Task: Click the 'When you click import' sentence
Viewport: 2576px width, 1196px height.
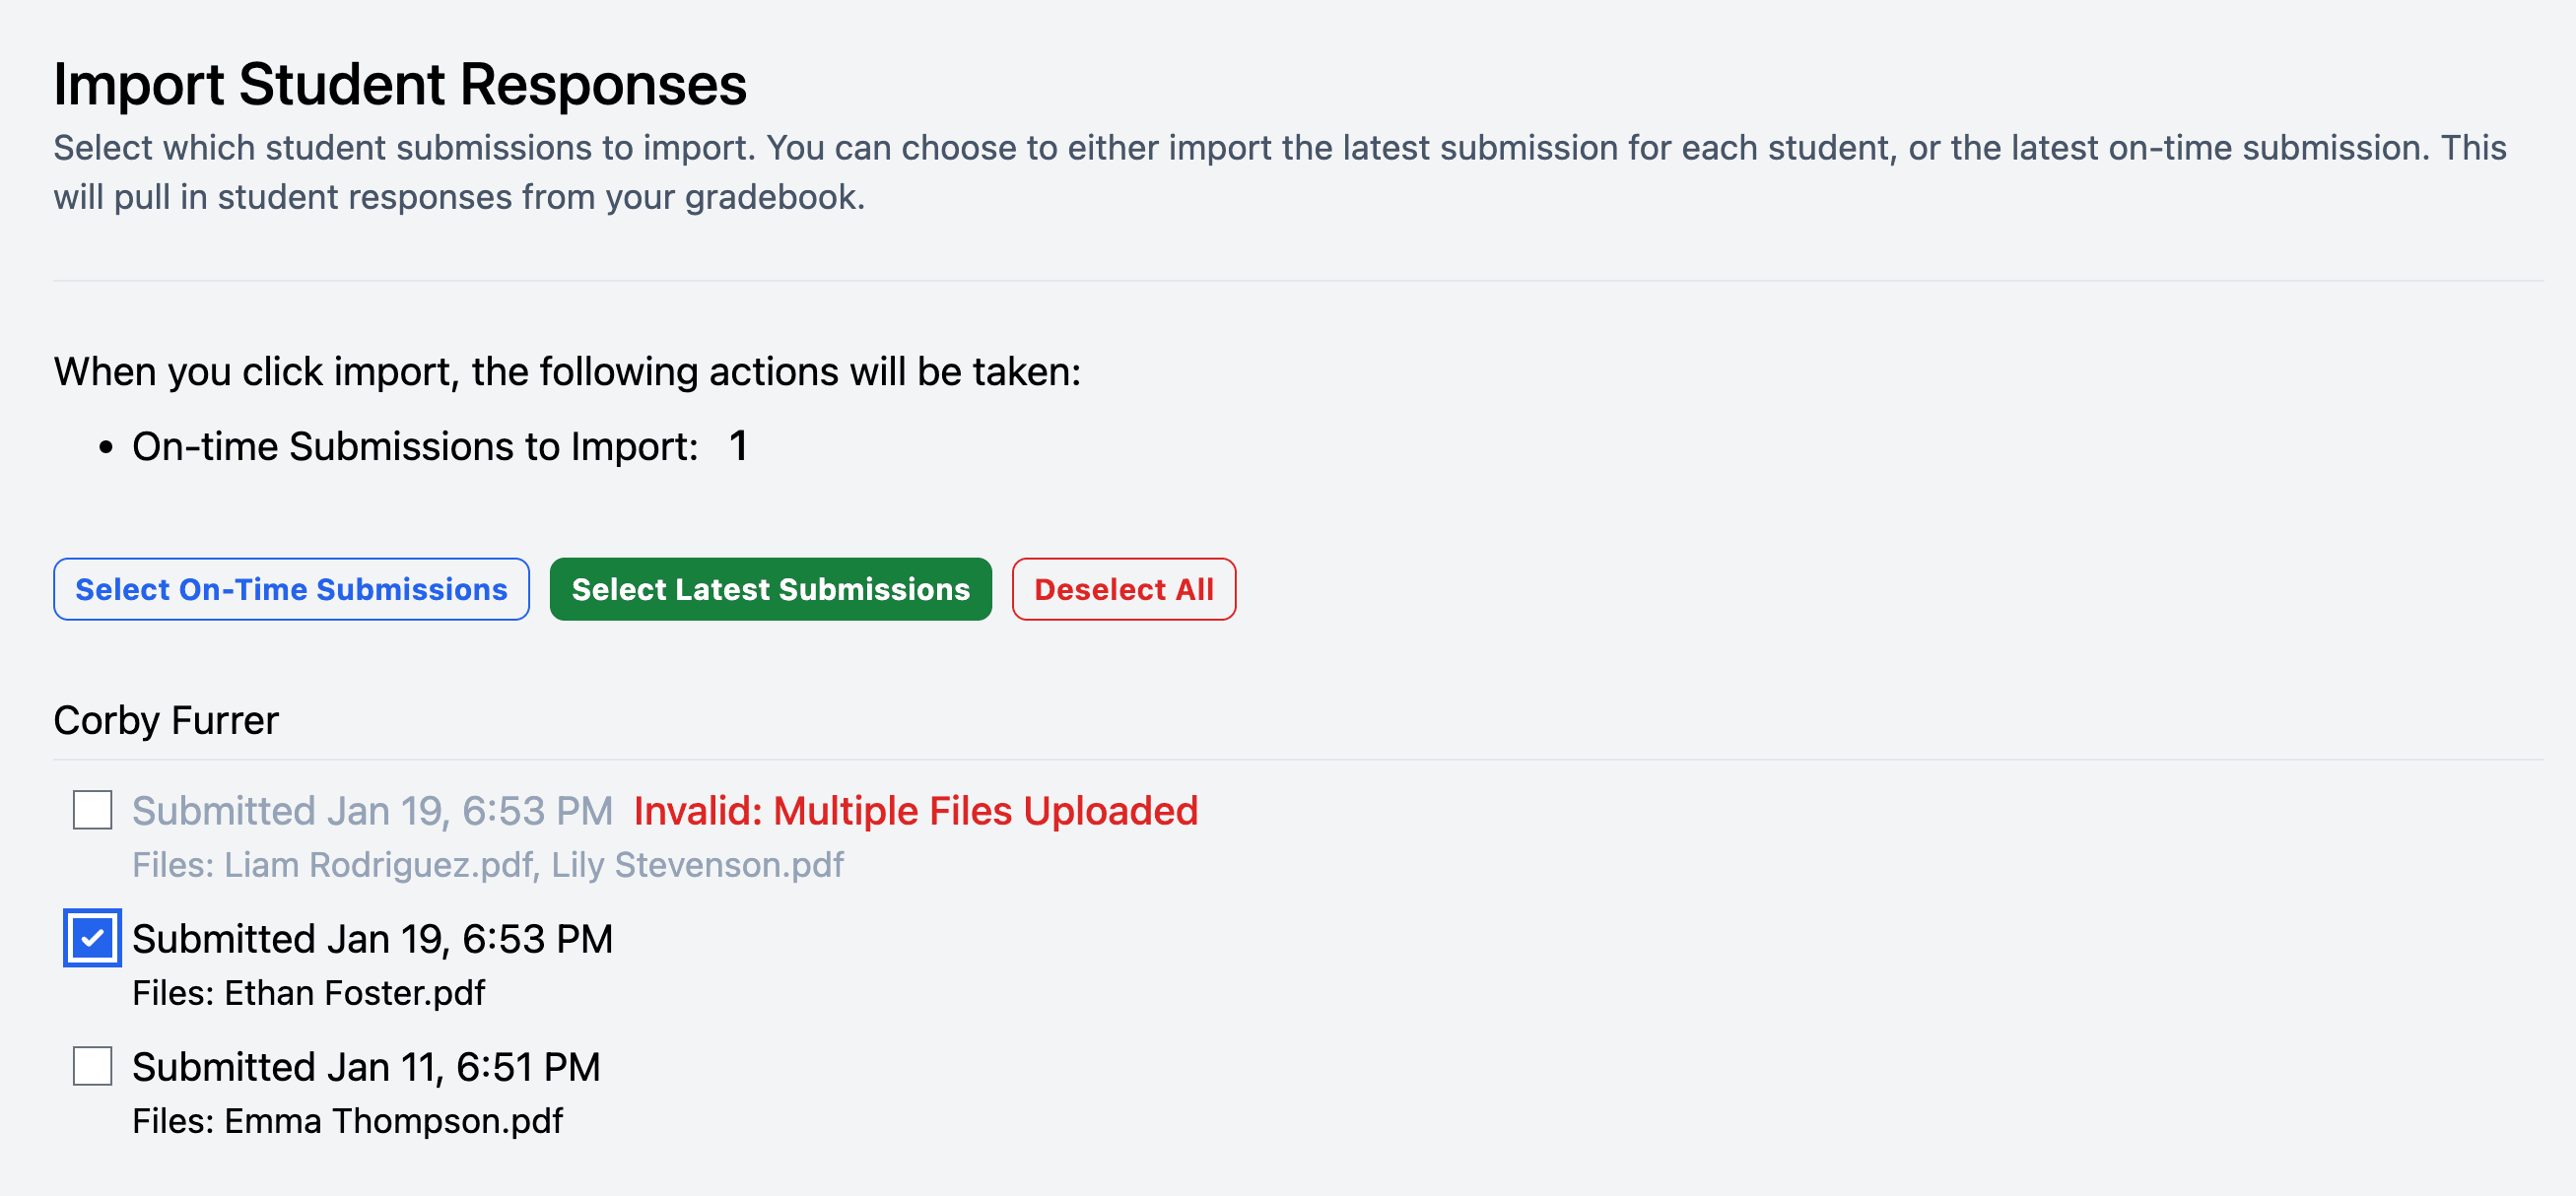Action: [567, 372]
